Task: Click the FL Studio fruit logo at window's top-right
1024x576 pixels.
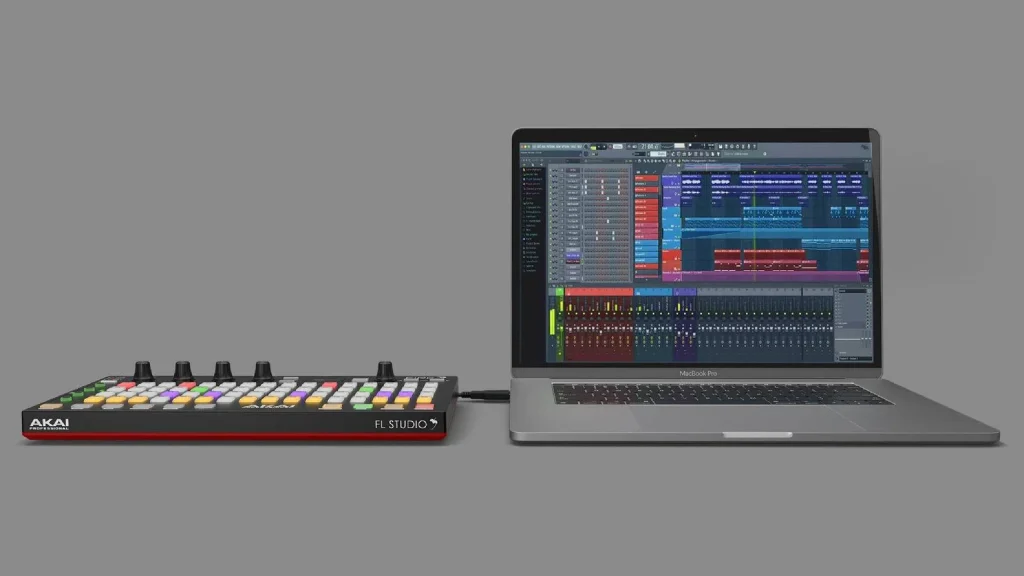Action: [865, 148]
